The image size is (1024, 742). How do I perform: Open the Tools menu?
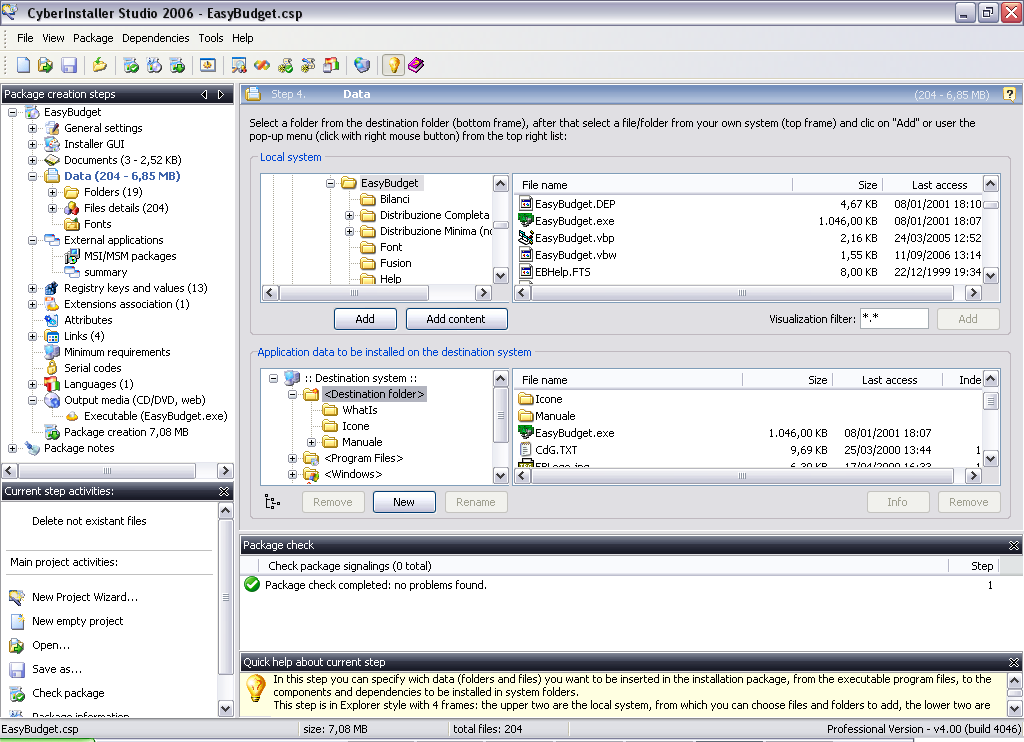pyautogui.click(x=211, y=38)
